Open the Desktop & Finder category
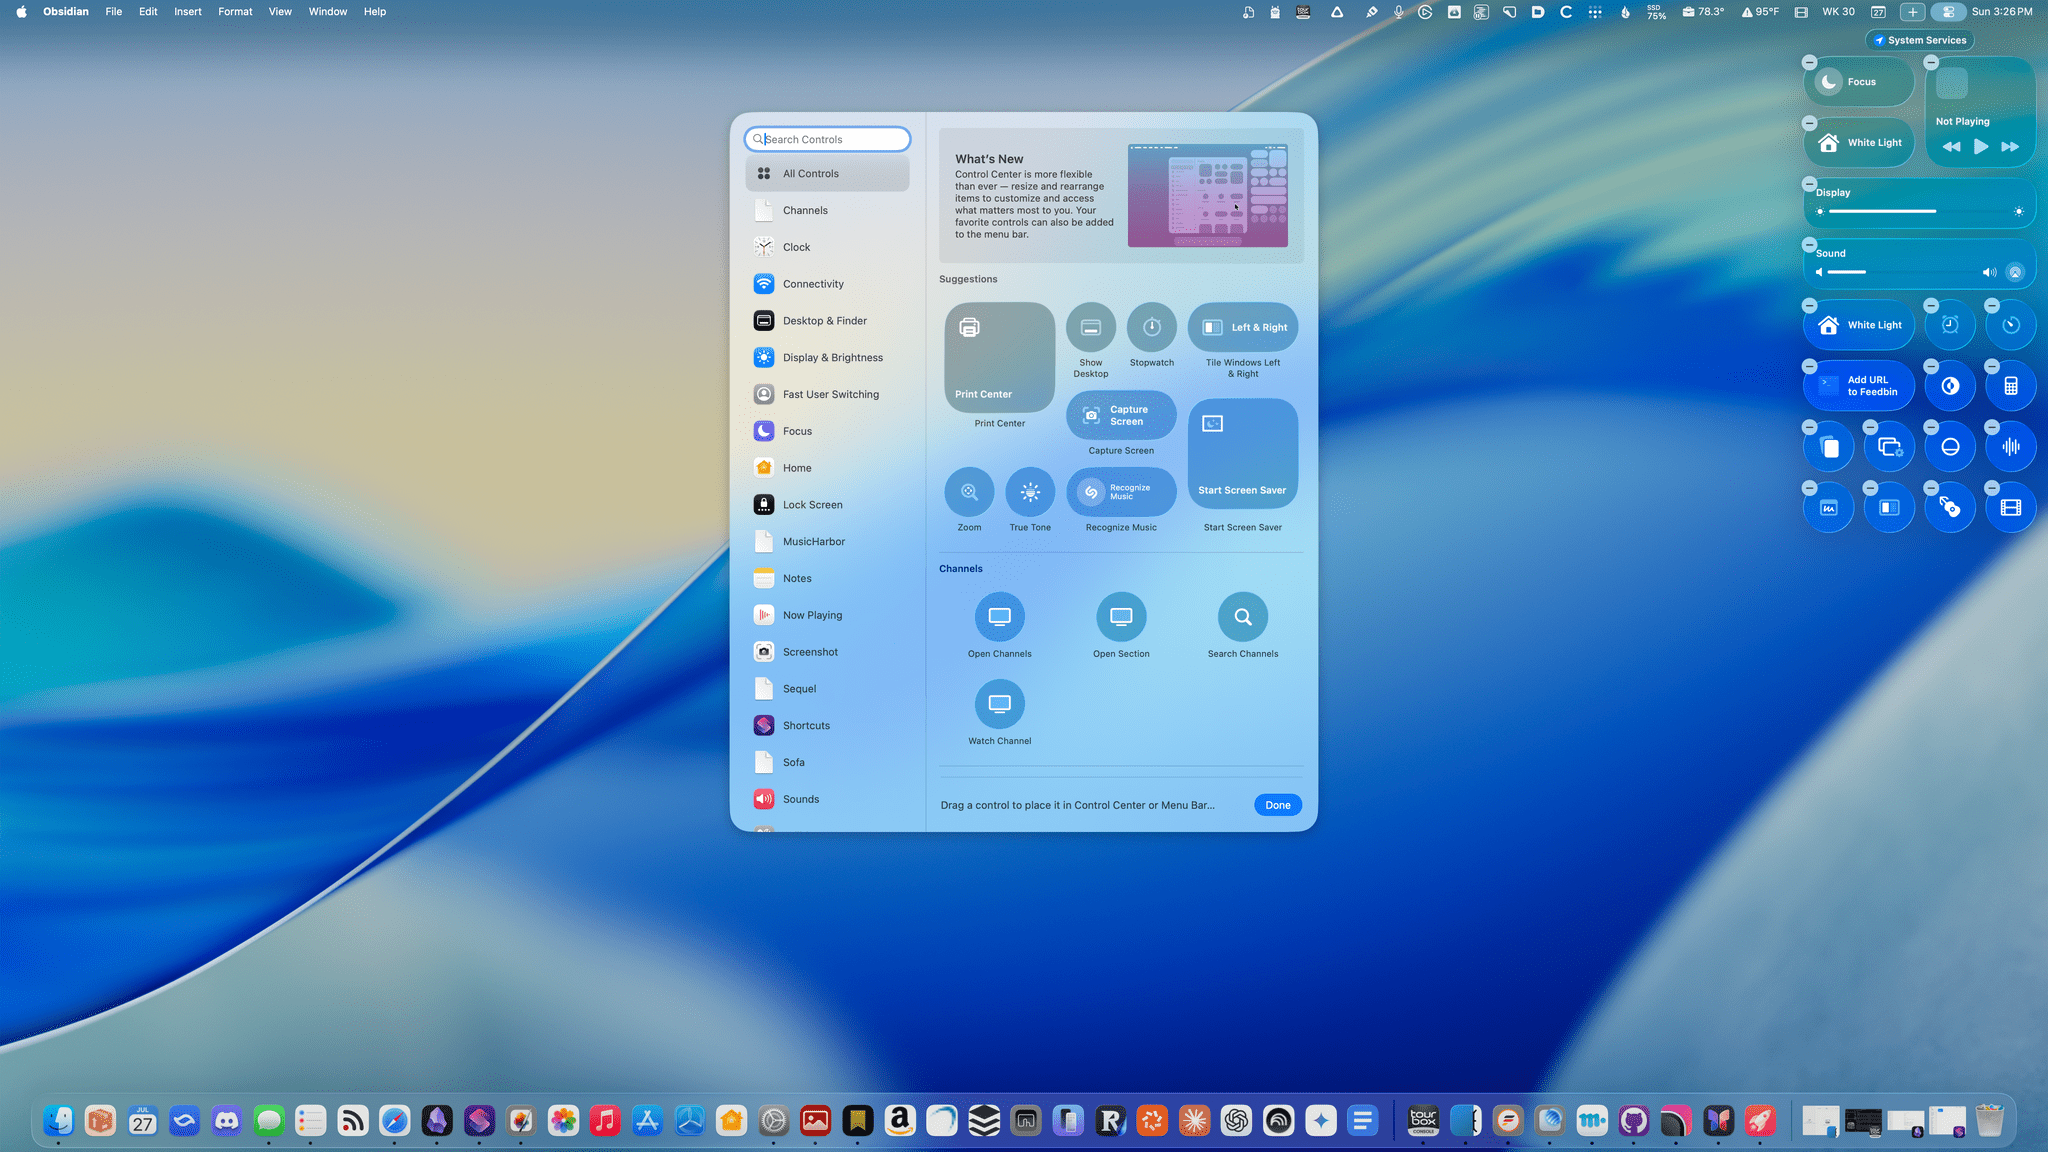2048x1152 pixels. pos(827,321)
